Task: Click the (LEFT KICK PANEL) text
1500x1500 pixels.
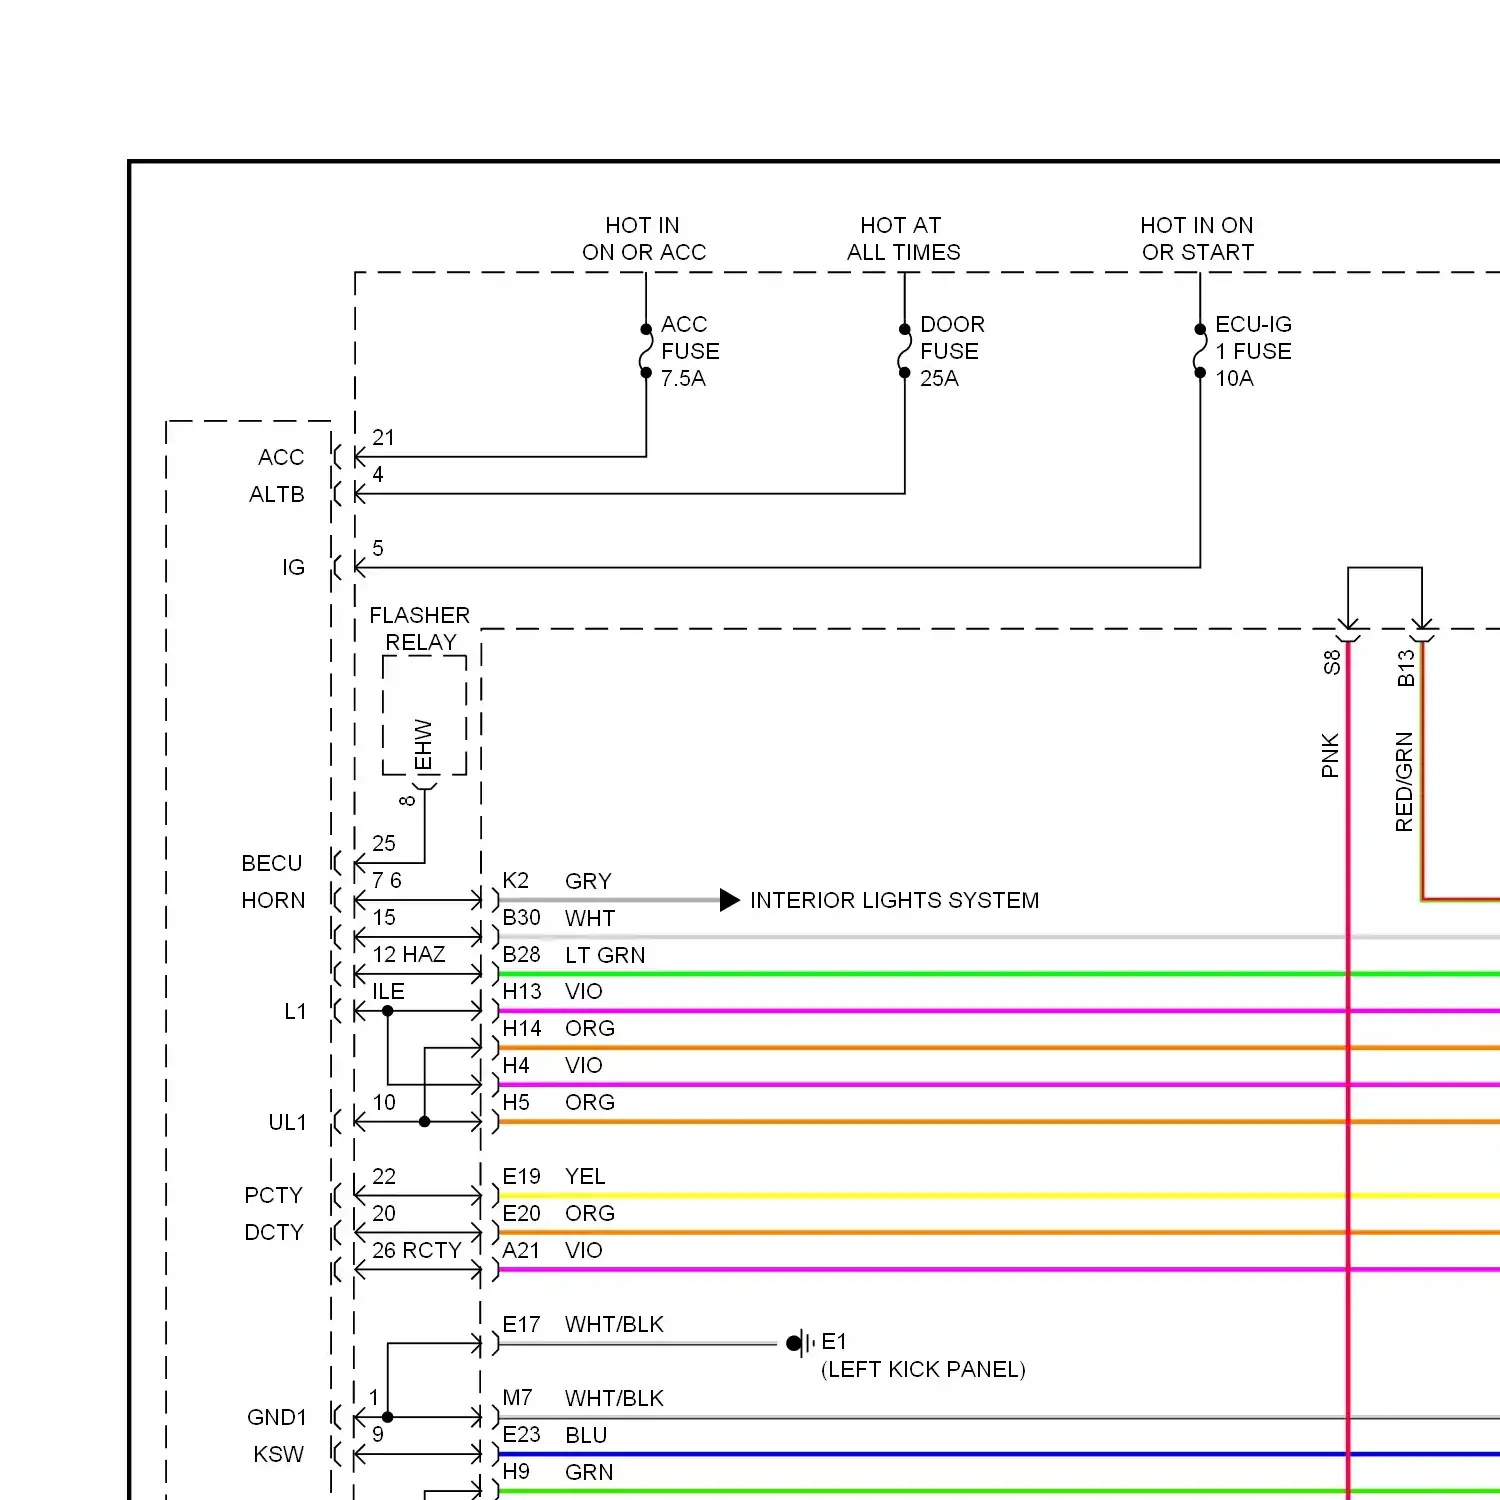Action: click(x=923, y=1369)
